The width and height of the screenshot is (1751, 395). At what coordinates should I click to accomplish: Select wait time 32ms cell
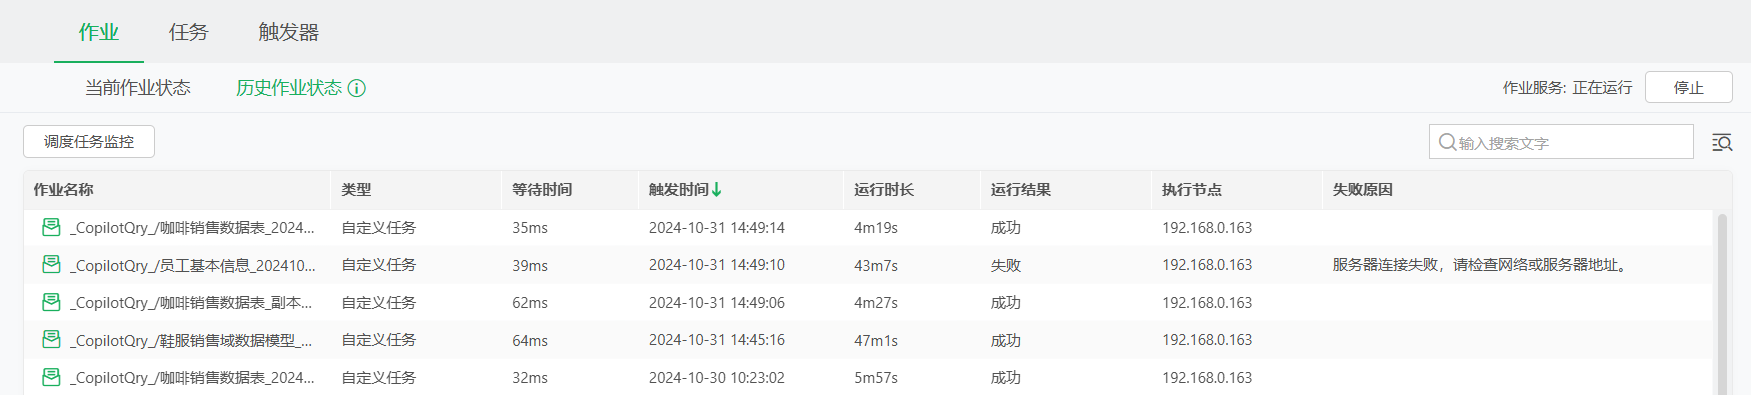click(530, 378)
